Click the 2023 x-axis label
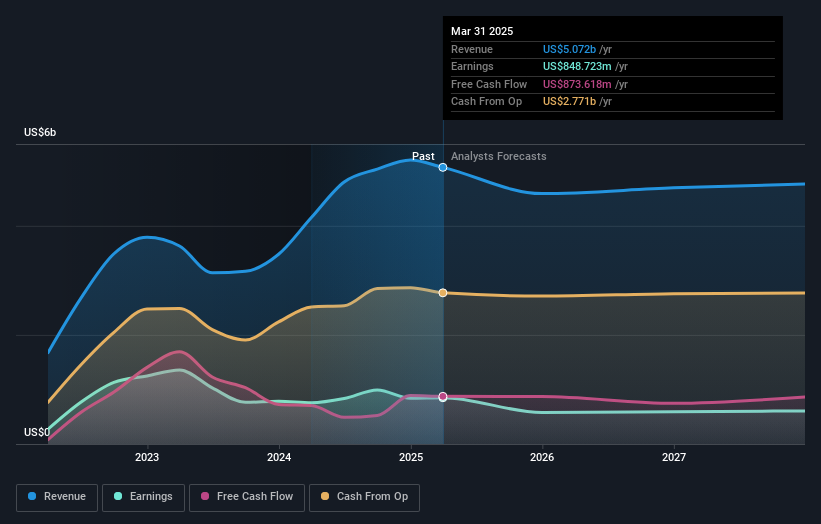Viewport: 821px width, 524px height. click(147, 458)
